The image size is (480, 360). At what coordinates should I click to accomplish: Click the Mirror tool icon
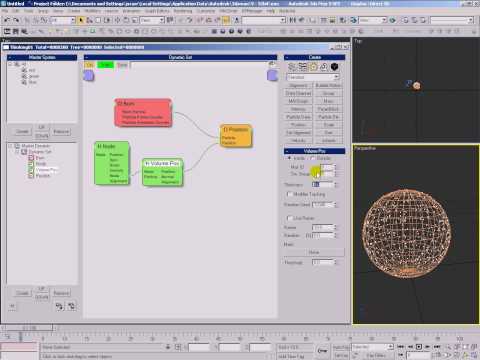[293, 20]
